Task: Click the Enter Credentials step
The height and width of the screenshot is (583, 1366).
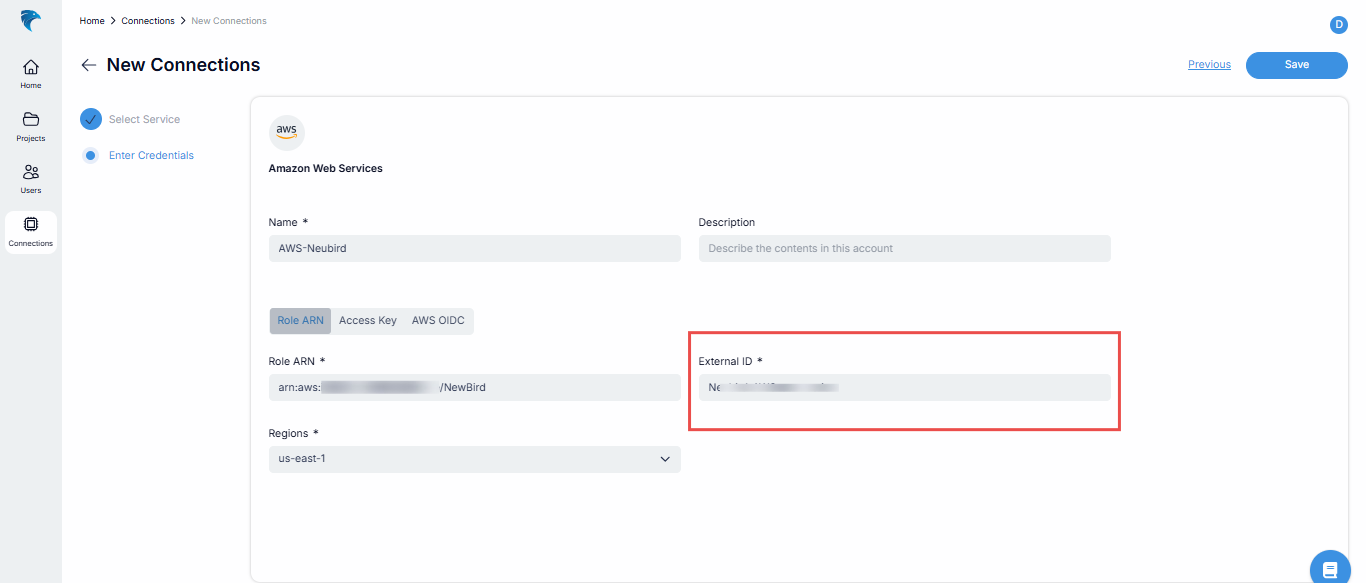Action: coord(151,156)
